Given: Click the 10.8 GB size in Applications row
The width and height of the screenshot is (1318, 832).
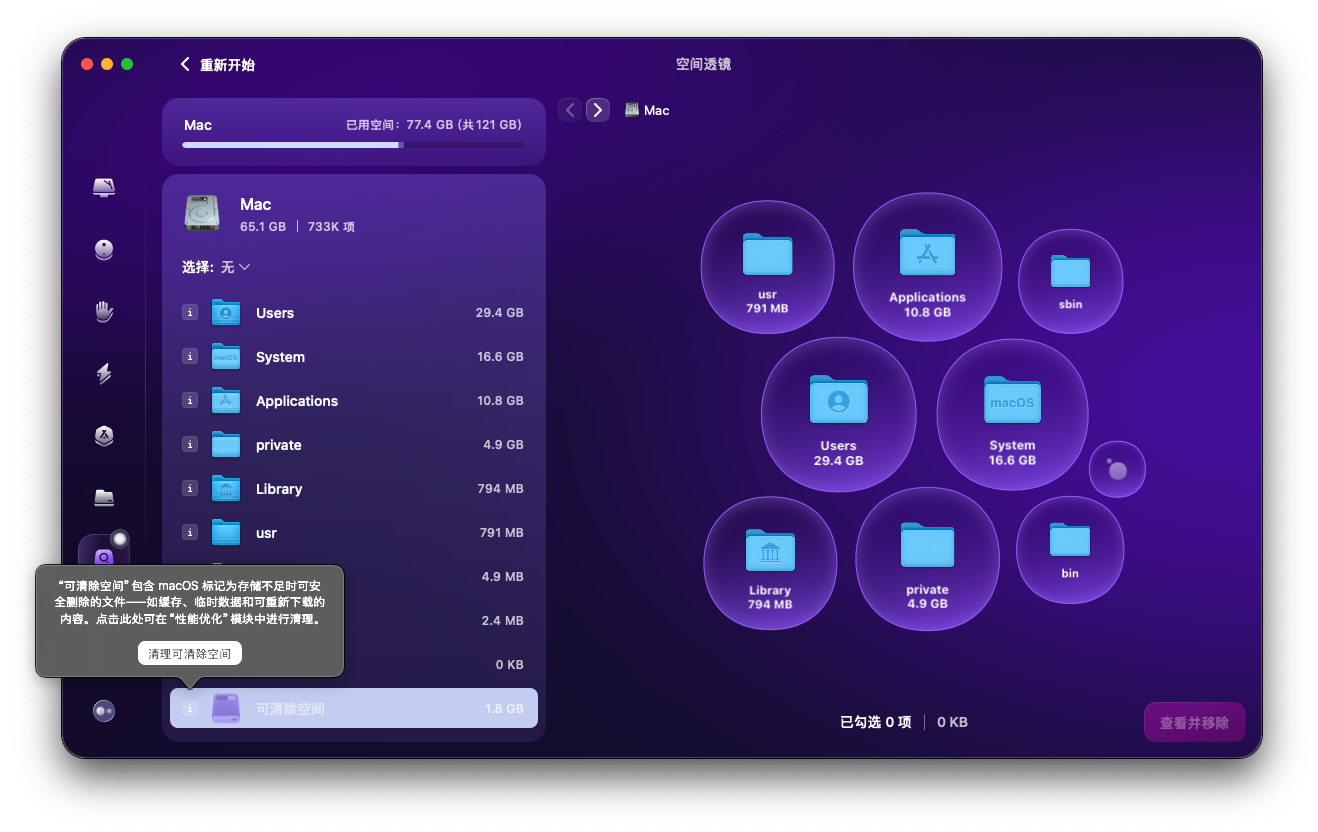Looking at the screenshot, I should (500, 401).
